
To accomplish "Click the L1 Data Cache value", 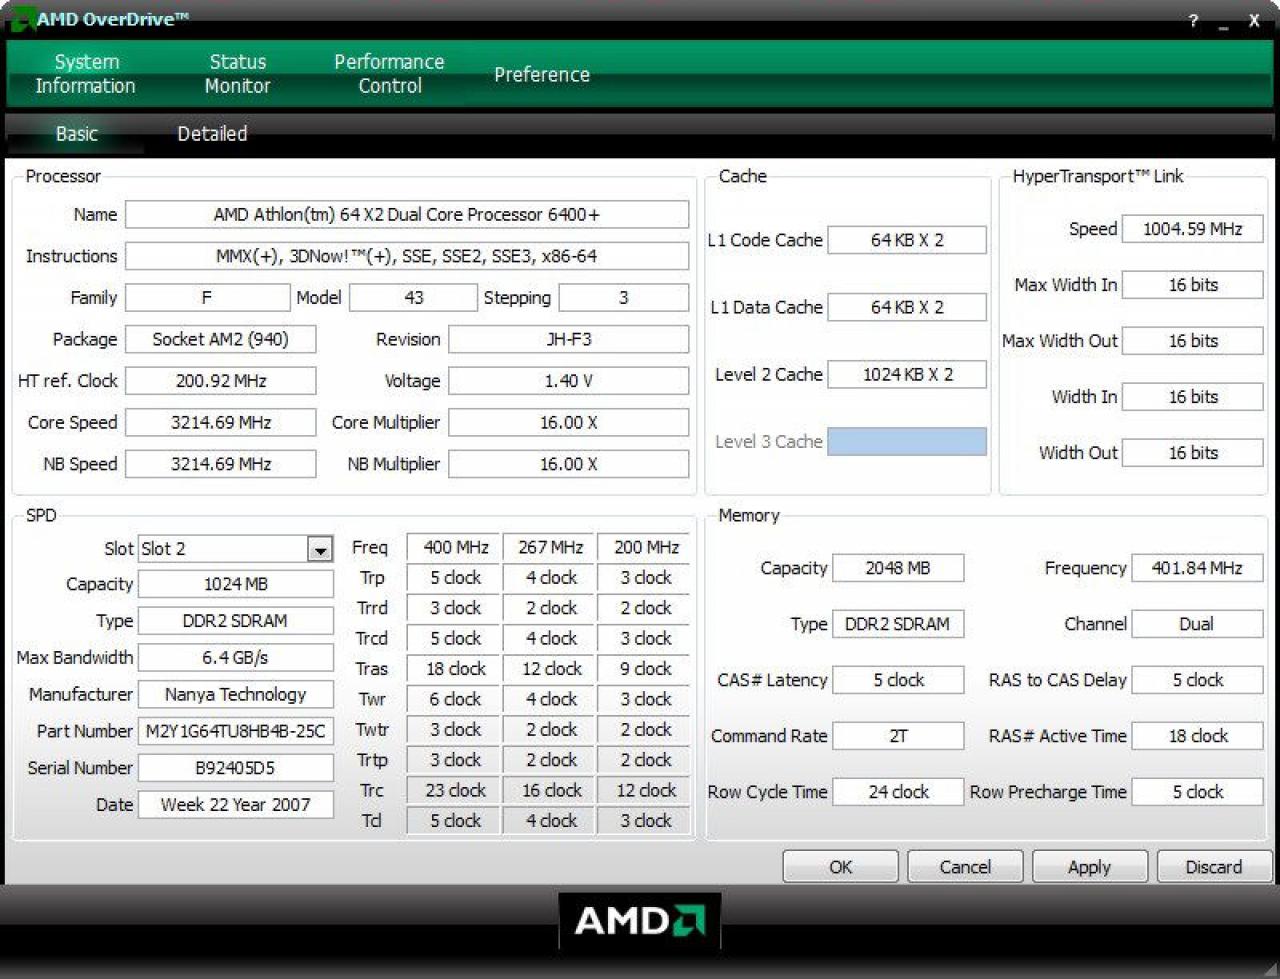I will tap(907, 307).
